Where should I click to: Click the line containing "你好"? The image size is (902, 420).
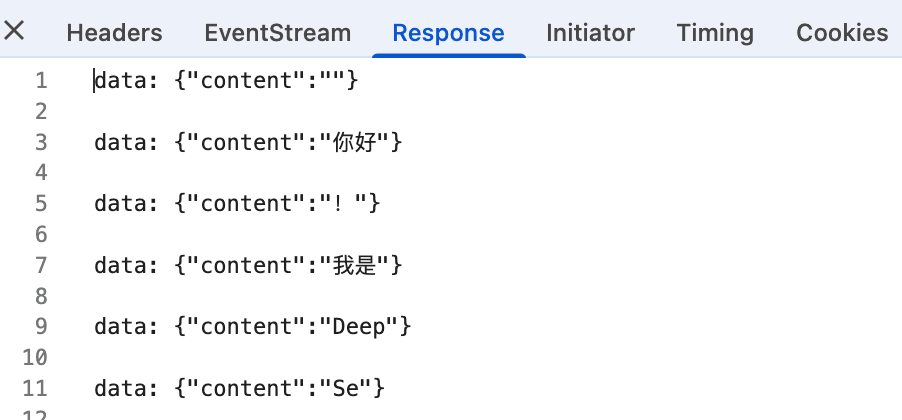[x=248, y=143]
